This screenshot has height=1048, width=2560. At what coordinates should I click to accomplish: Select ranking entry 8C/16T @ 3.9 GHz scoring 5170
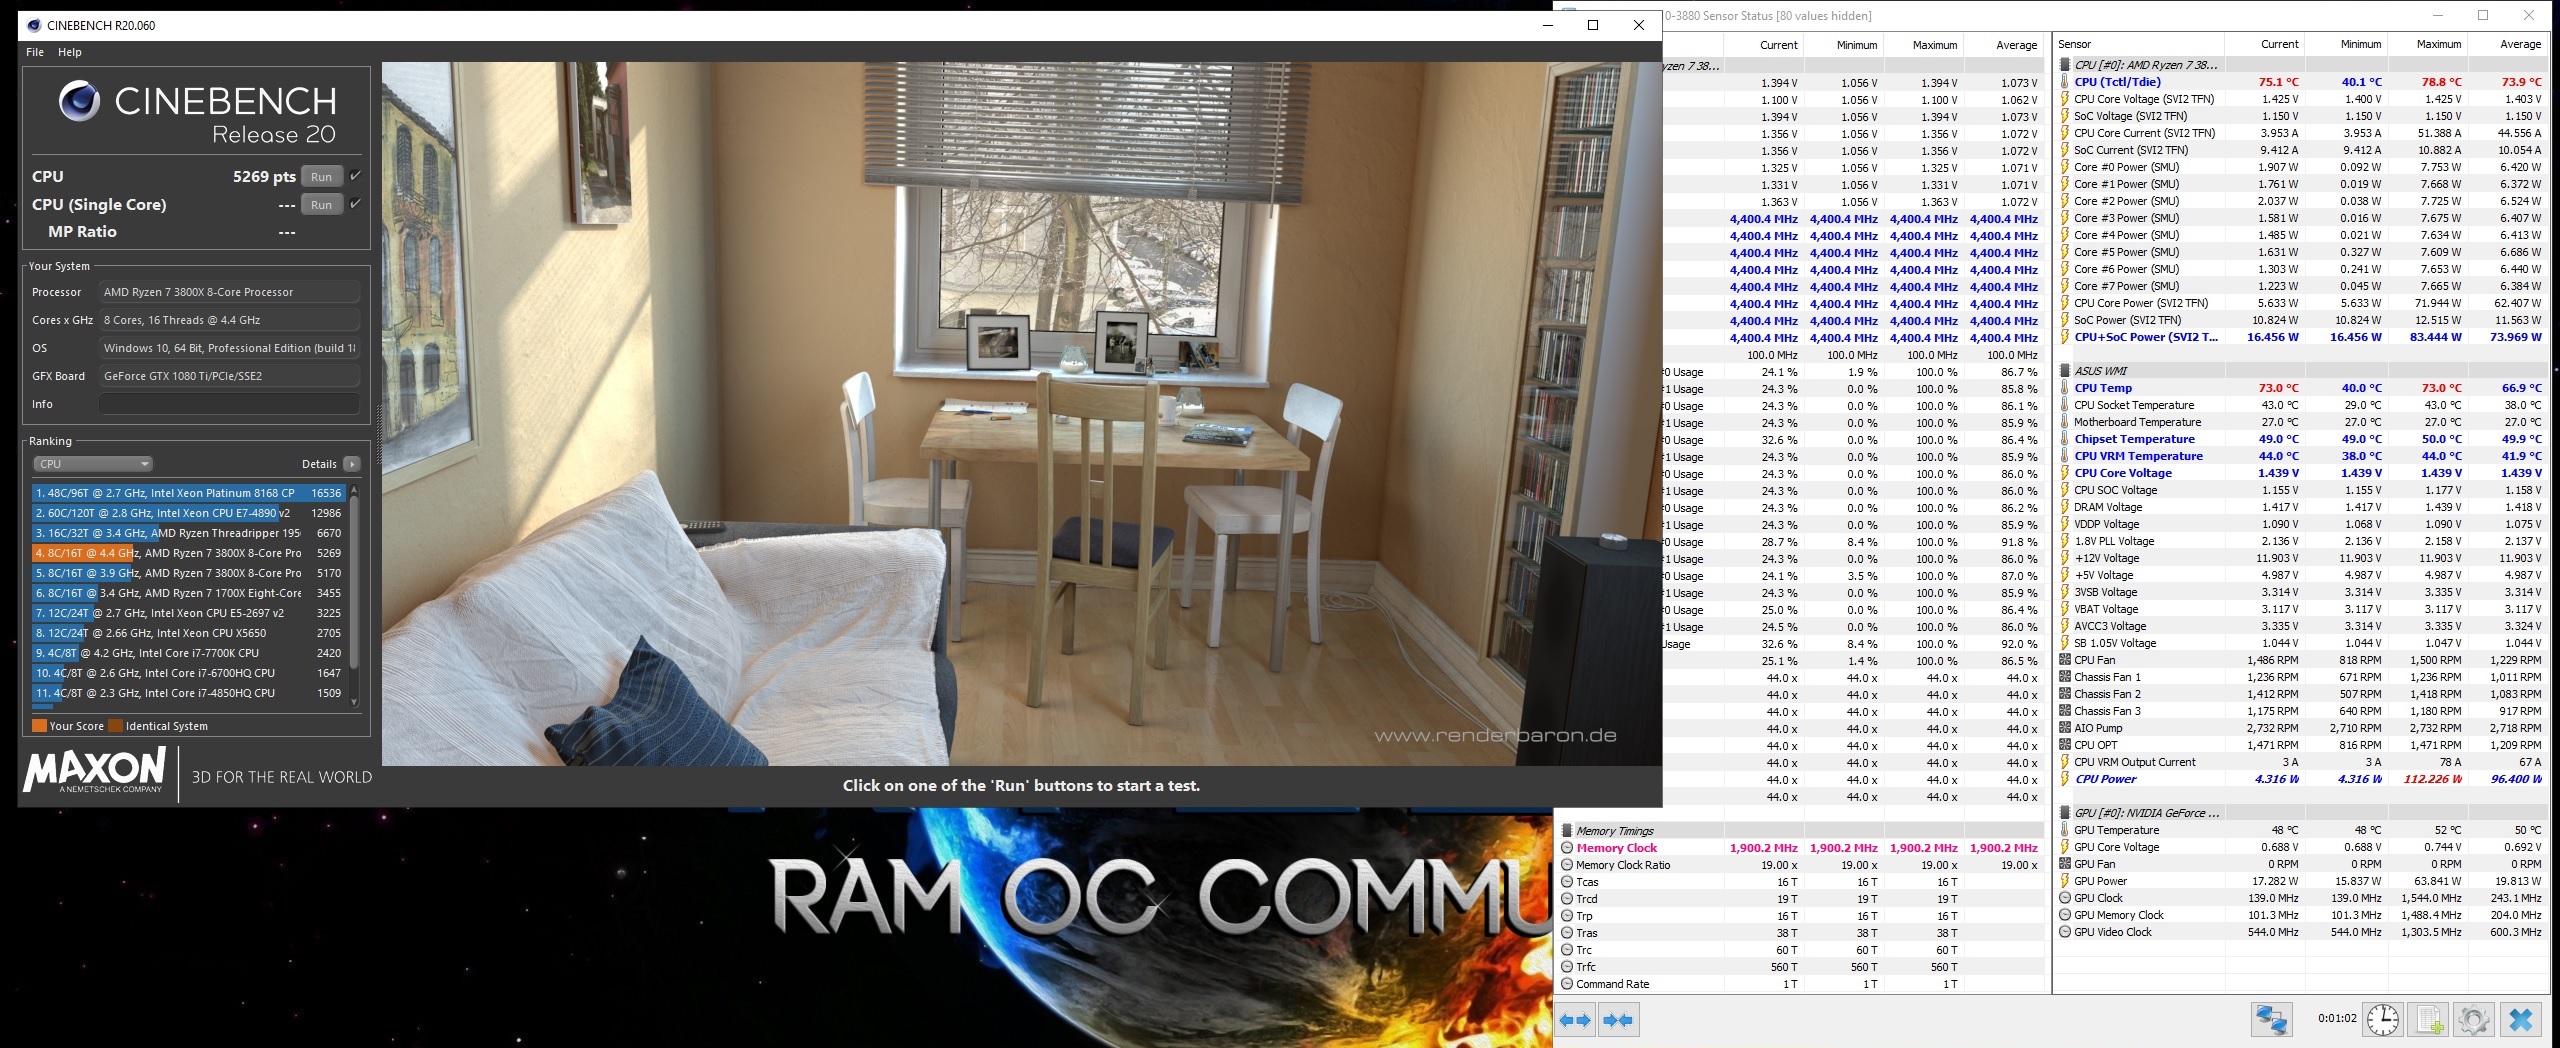(188, 573)
